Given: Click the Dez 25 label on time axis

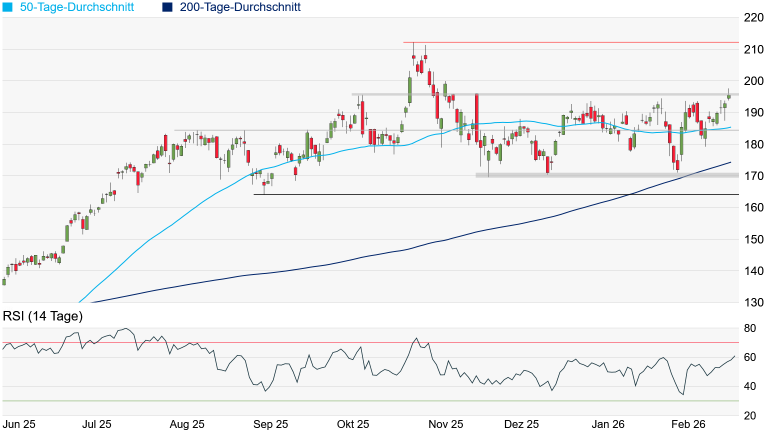Looking at the screenshot, I should point(520,423).
